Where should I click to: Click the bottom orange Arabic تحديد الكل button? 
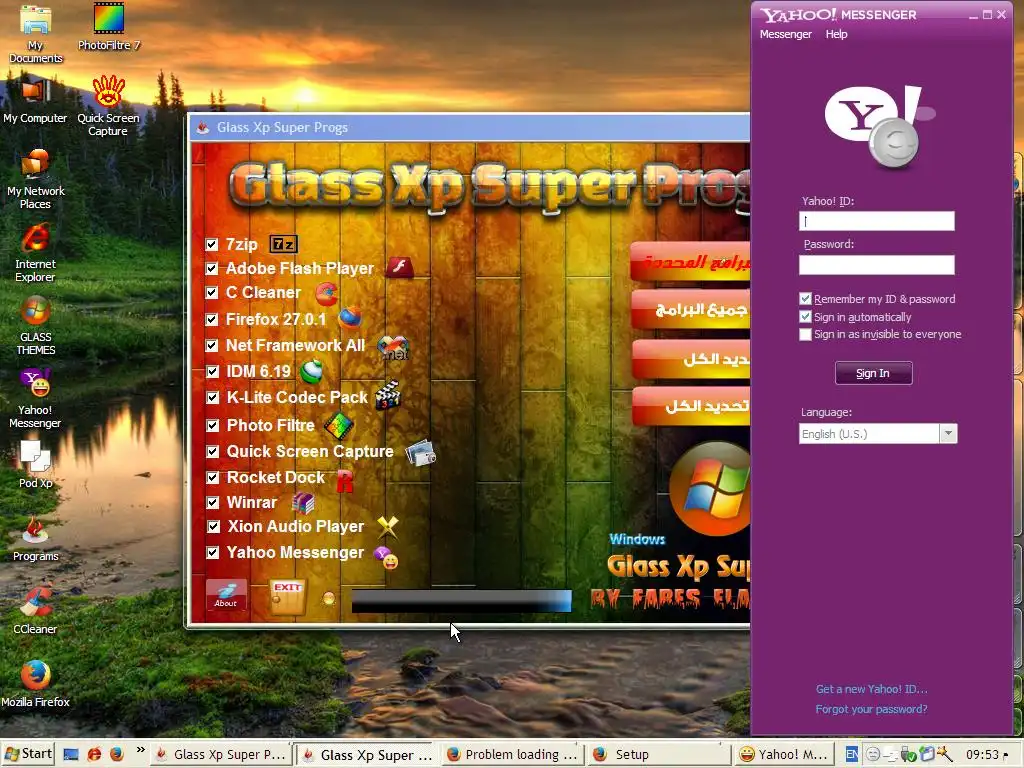(691, 406)
